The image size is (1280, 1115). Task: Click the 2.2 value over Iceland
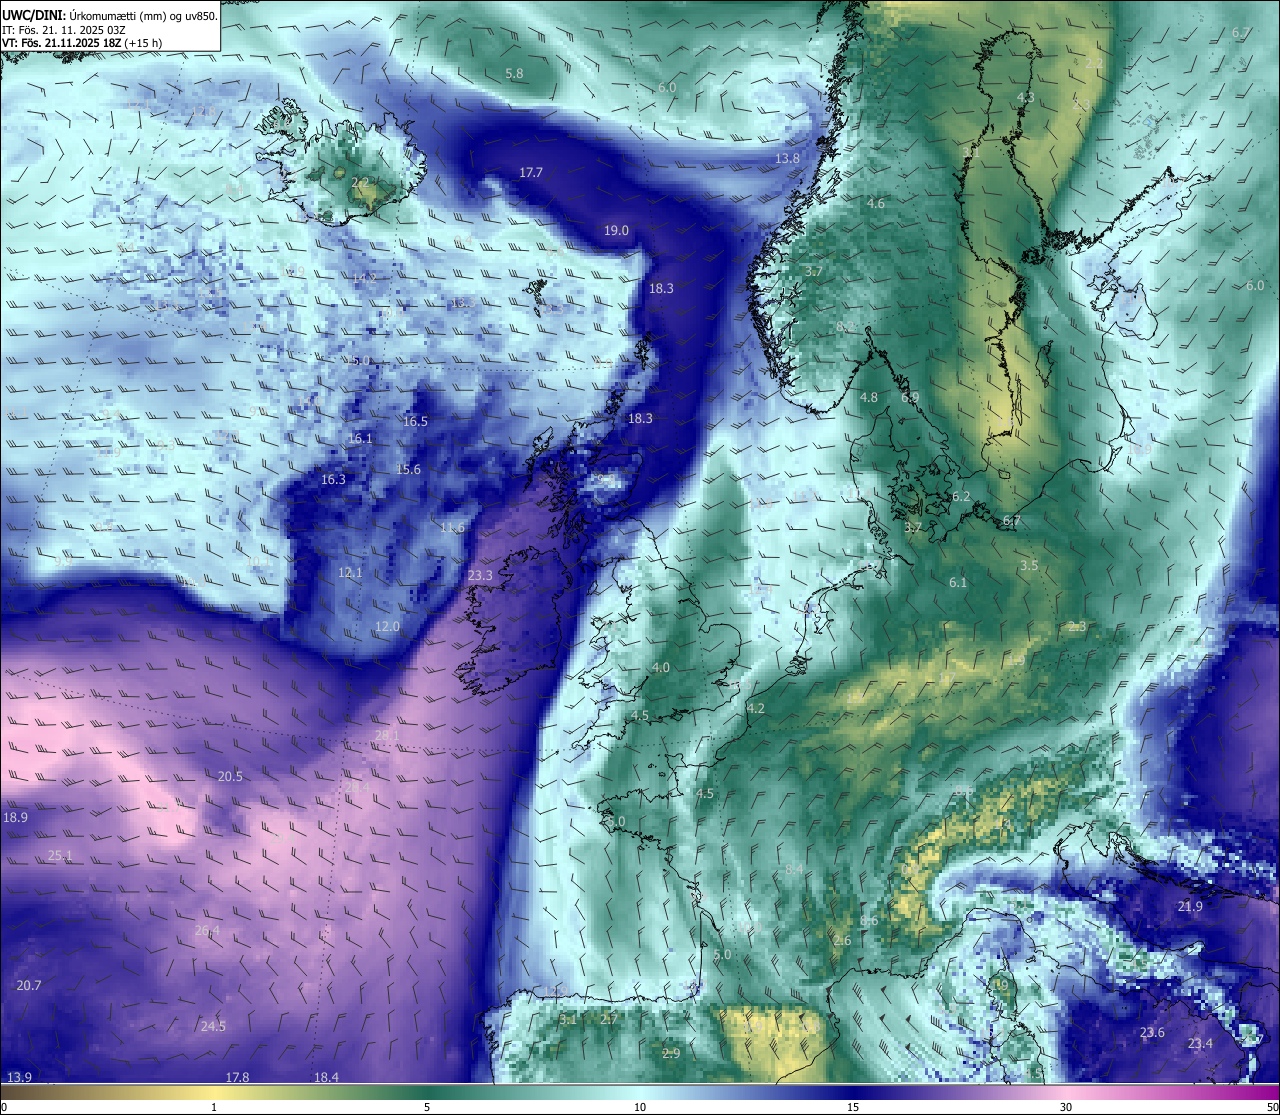pyautogui.click(x=360, y=183)
